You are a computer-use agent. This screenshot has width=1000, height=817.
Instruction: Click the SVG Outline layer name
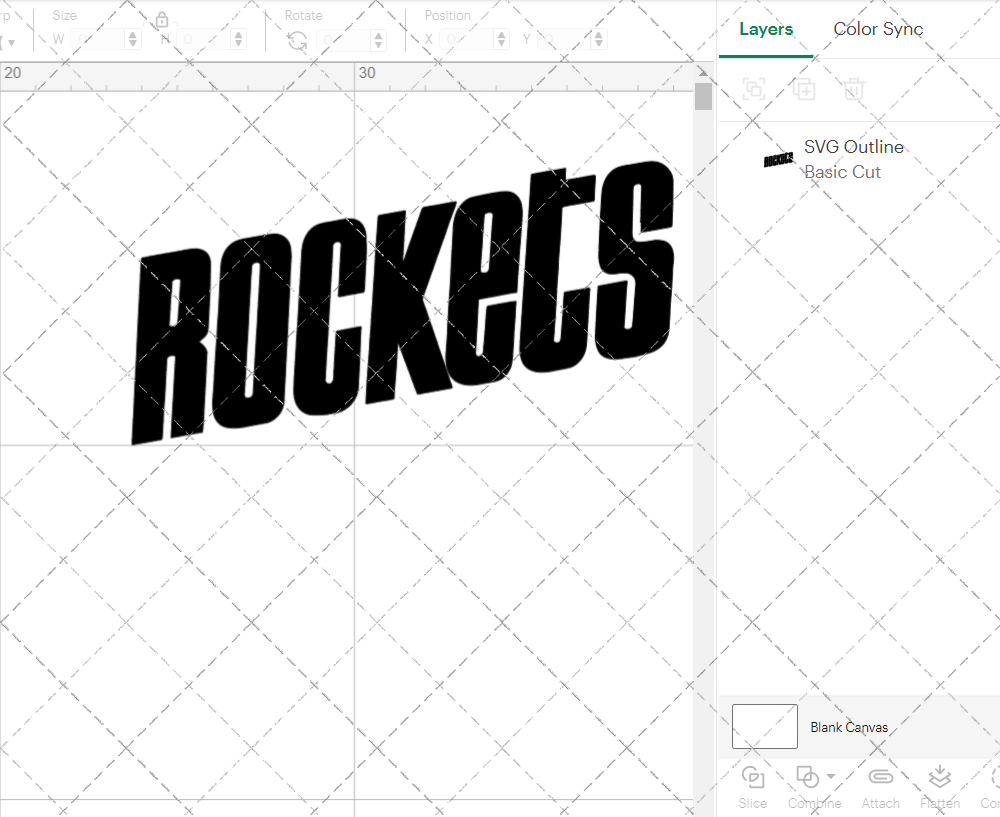coord(854,147)
